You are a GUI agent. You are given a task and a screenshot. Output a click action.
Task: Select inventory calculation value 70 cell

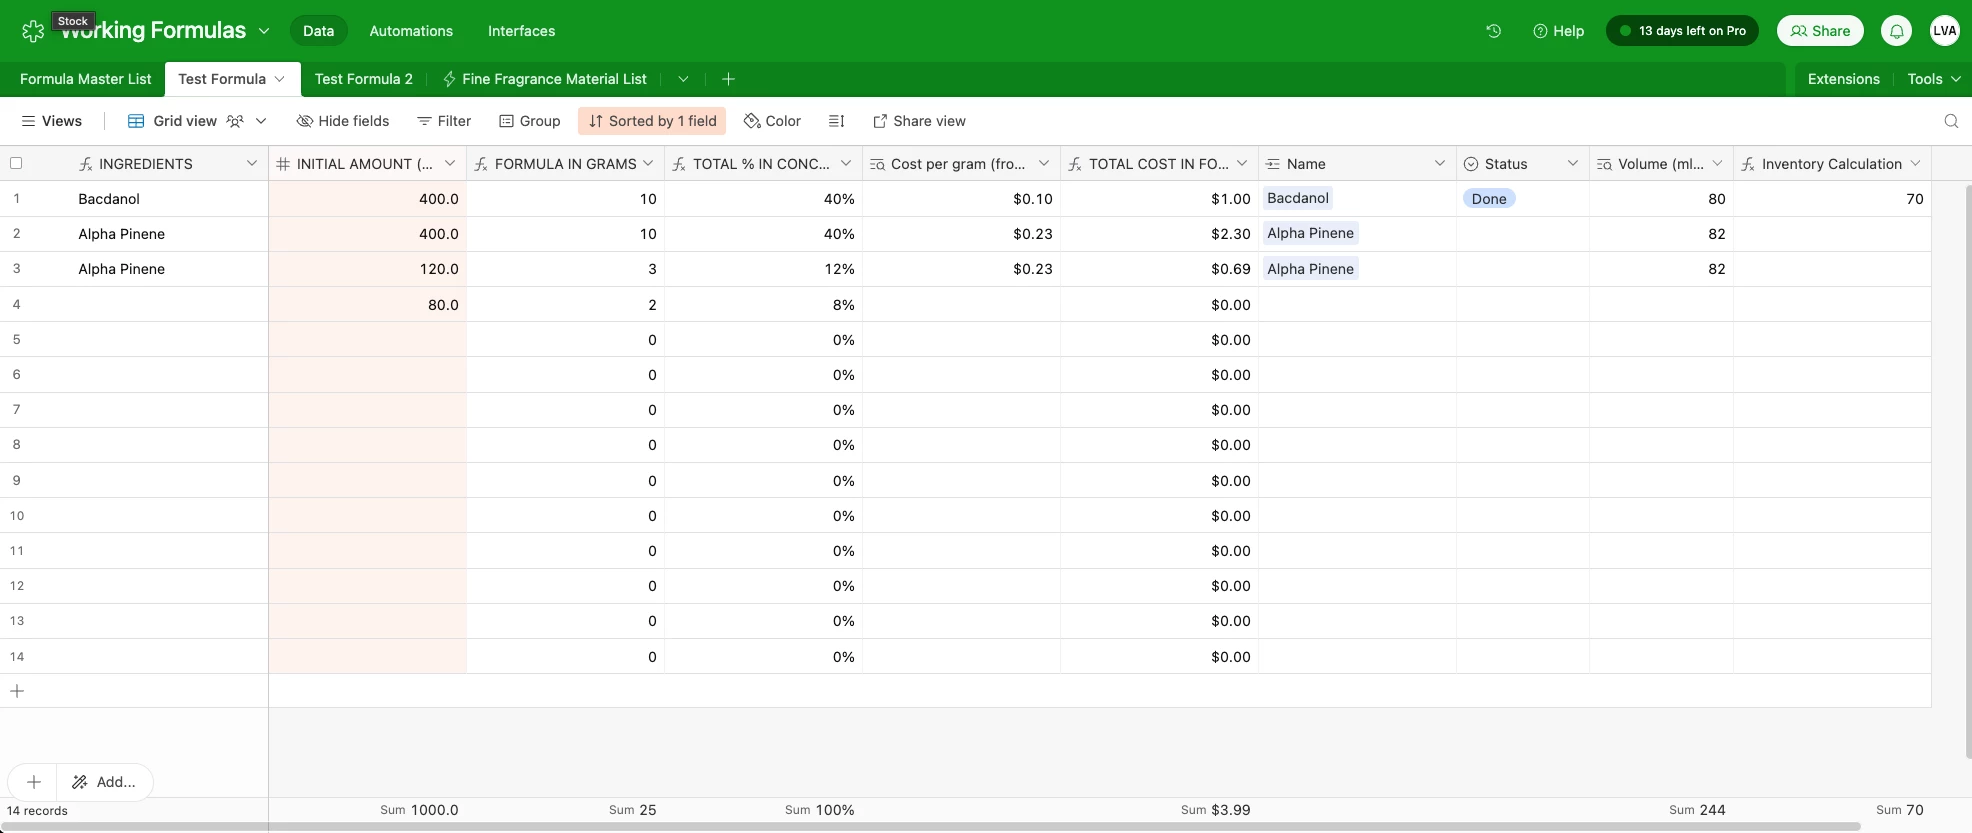[x=1832, y=199]
